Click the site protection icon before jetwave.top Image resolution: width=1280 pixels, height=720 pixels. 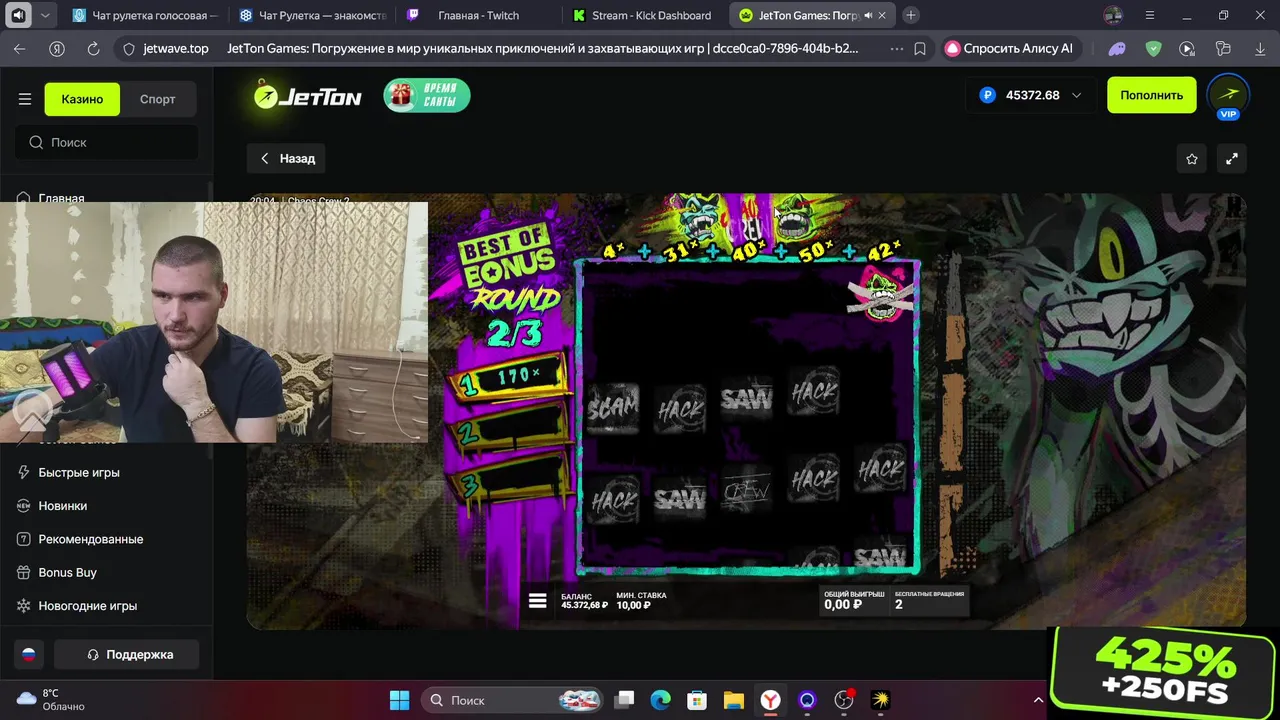127,48
